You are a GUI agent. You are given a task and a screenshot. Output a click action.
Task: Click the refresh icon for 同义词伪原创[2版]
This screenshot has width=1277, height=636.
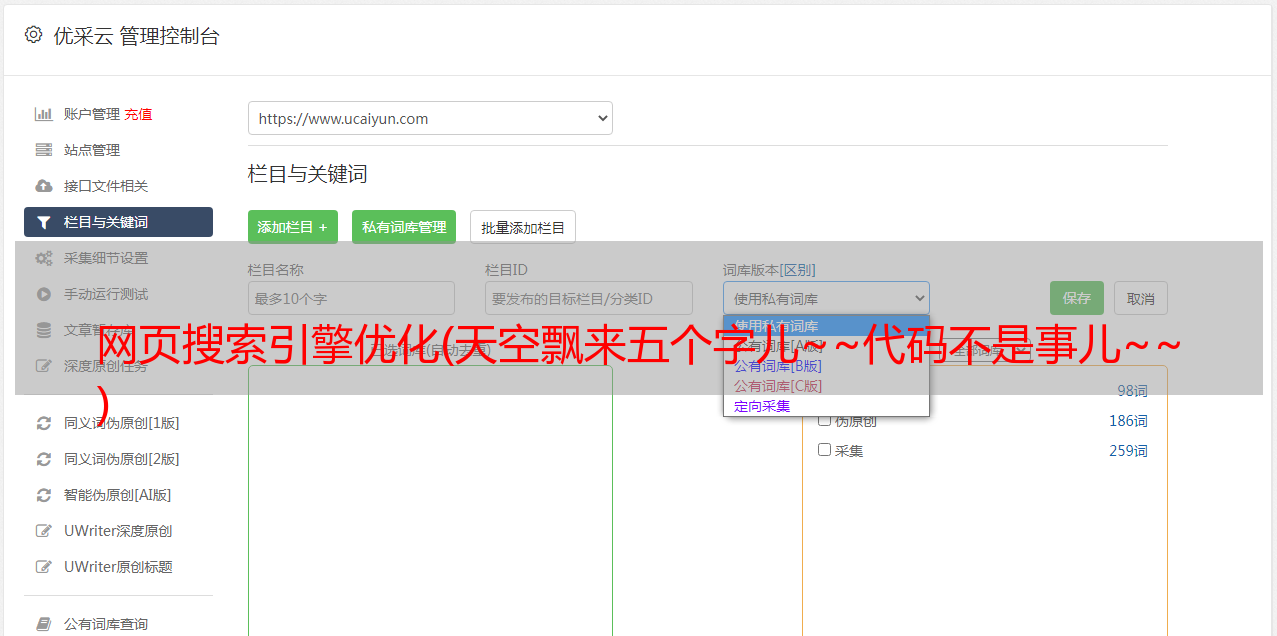(44, 459)
